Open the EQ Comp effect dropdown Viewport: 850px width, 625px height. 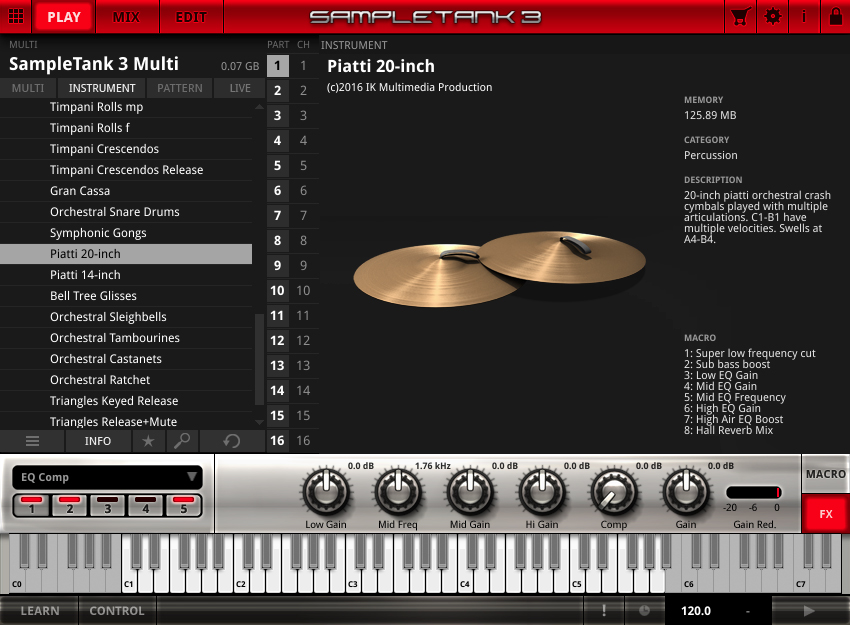tap(107, 477)
